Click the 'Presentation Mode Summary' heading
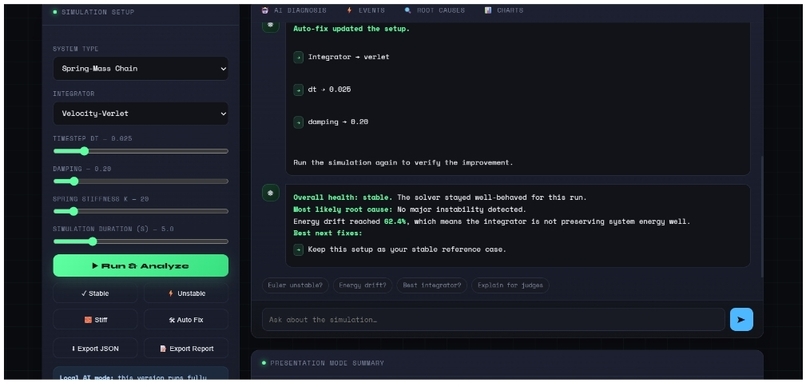 pos(327,363)
